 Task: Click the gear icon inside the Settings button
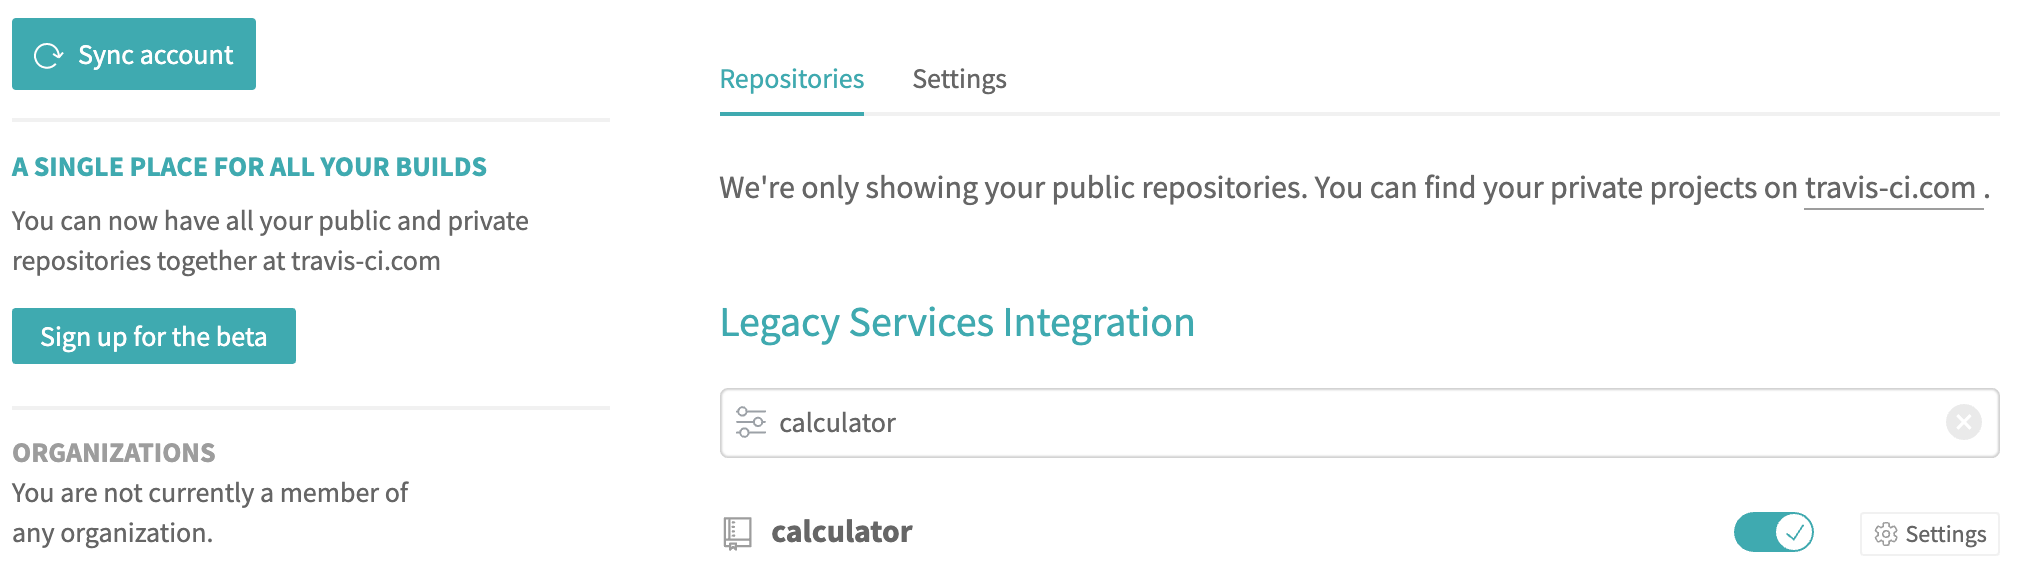[x=1884, y=534]
